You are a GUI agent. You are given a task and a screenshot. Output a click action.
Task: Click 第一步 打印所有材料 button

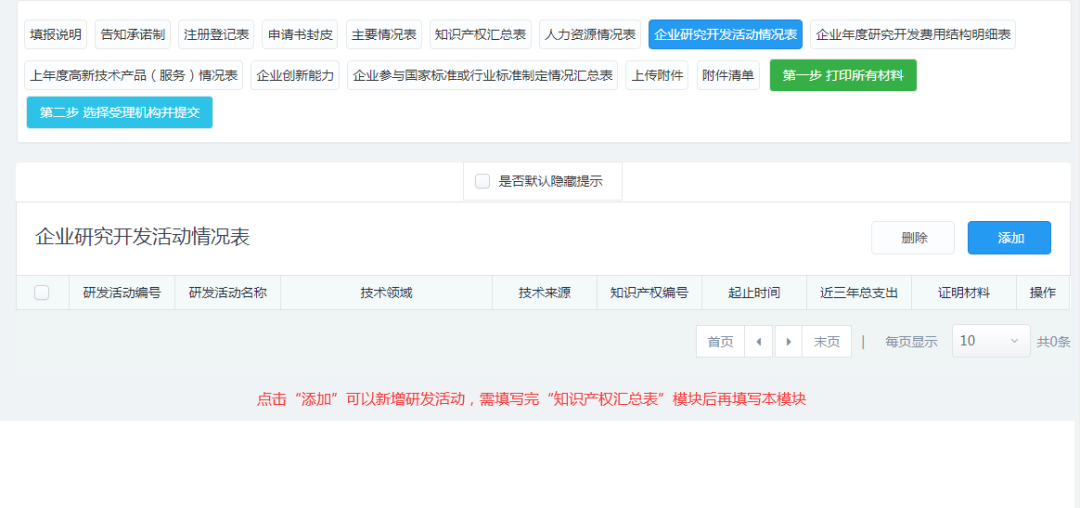tap(843, 76)
